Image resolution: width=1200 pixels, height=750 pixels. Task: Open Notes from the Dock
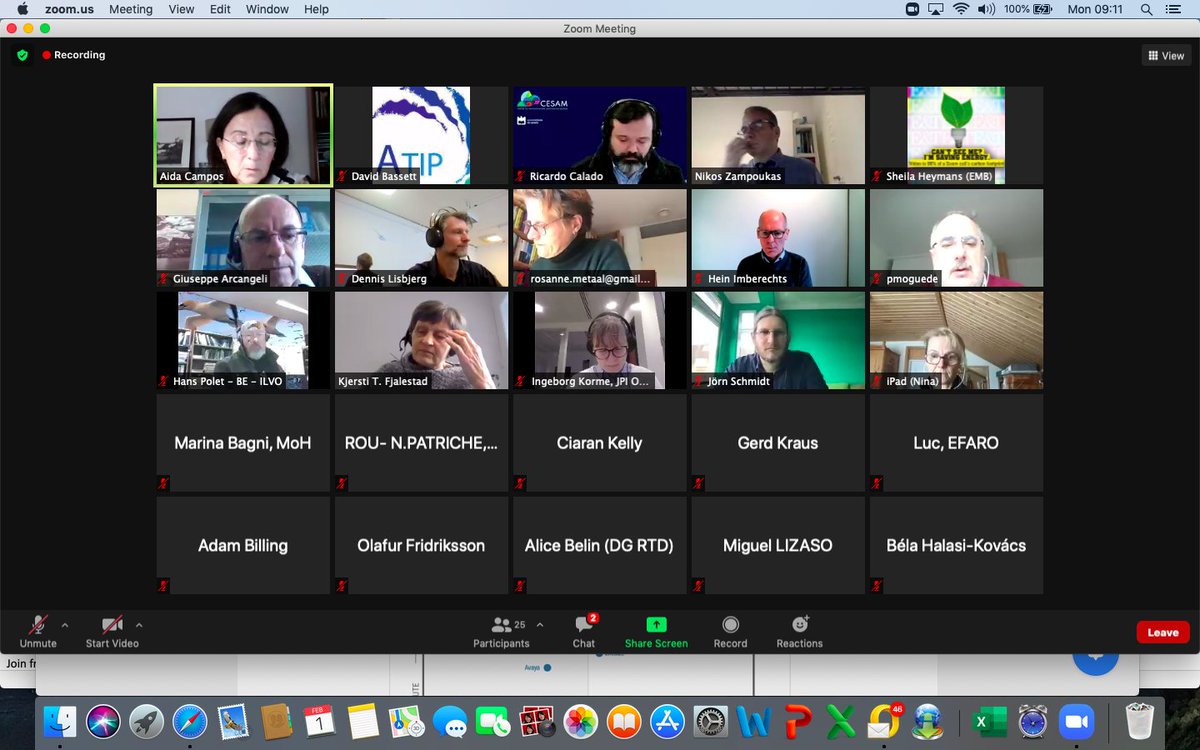[x=363, y=720]
